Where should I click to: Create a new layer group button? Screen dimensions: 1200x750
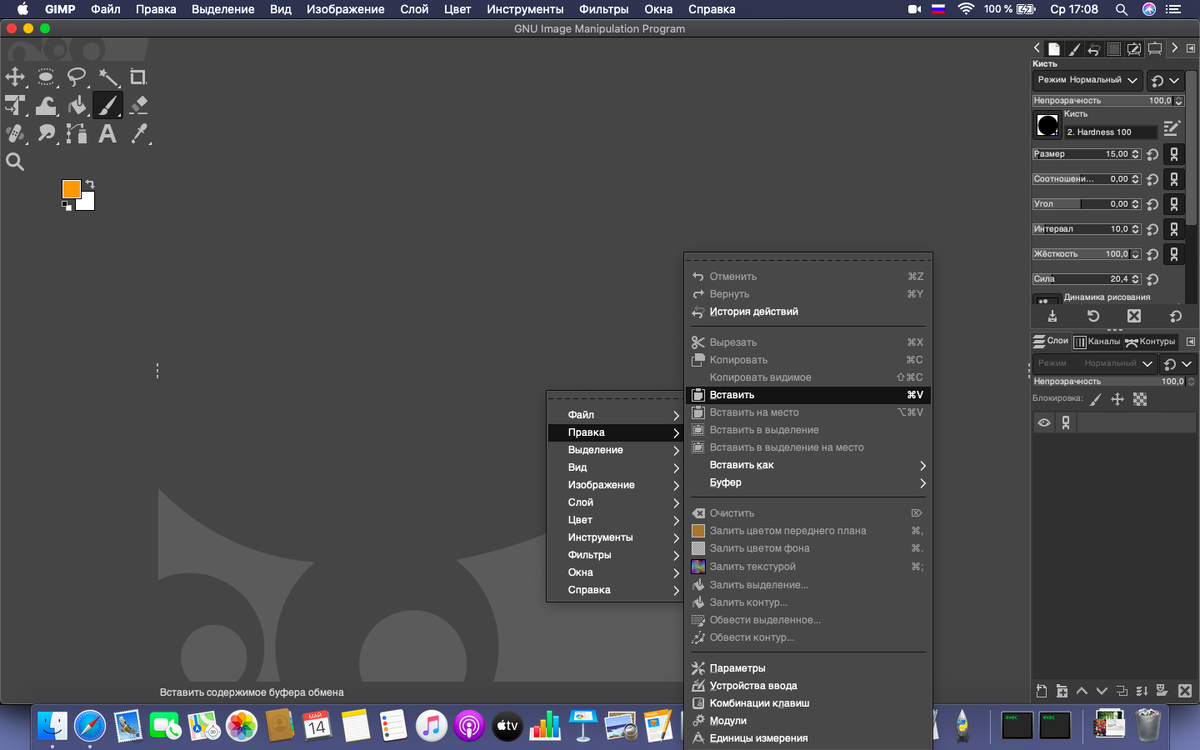coord(1061,691)
